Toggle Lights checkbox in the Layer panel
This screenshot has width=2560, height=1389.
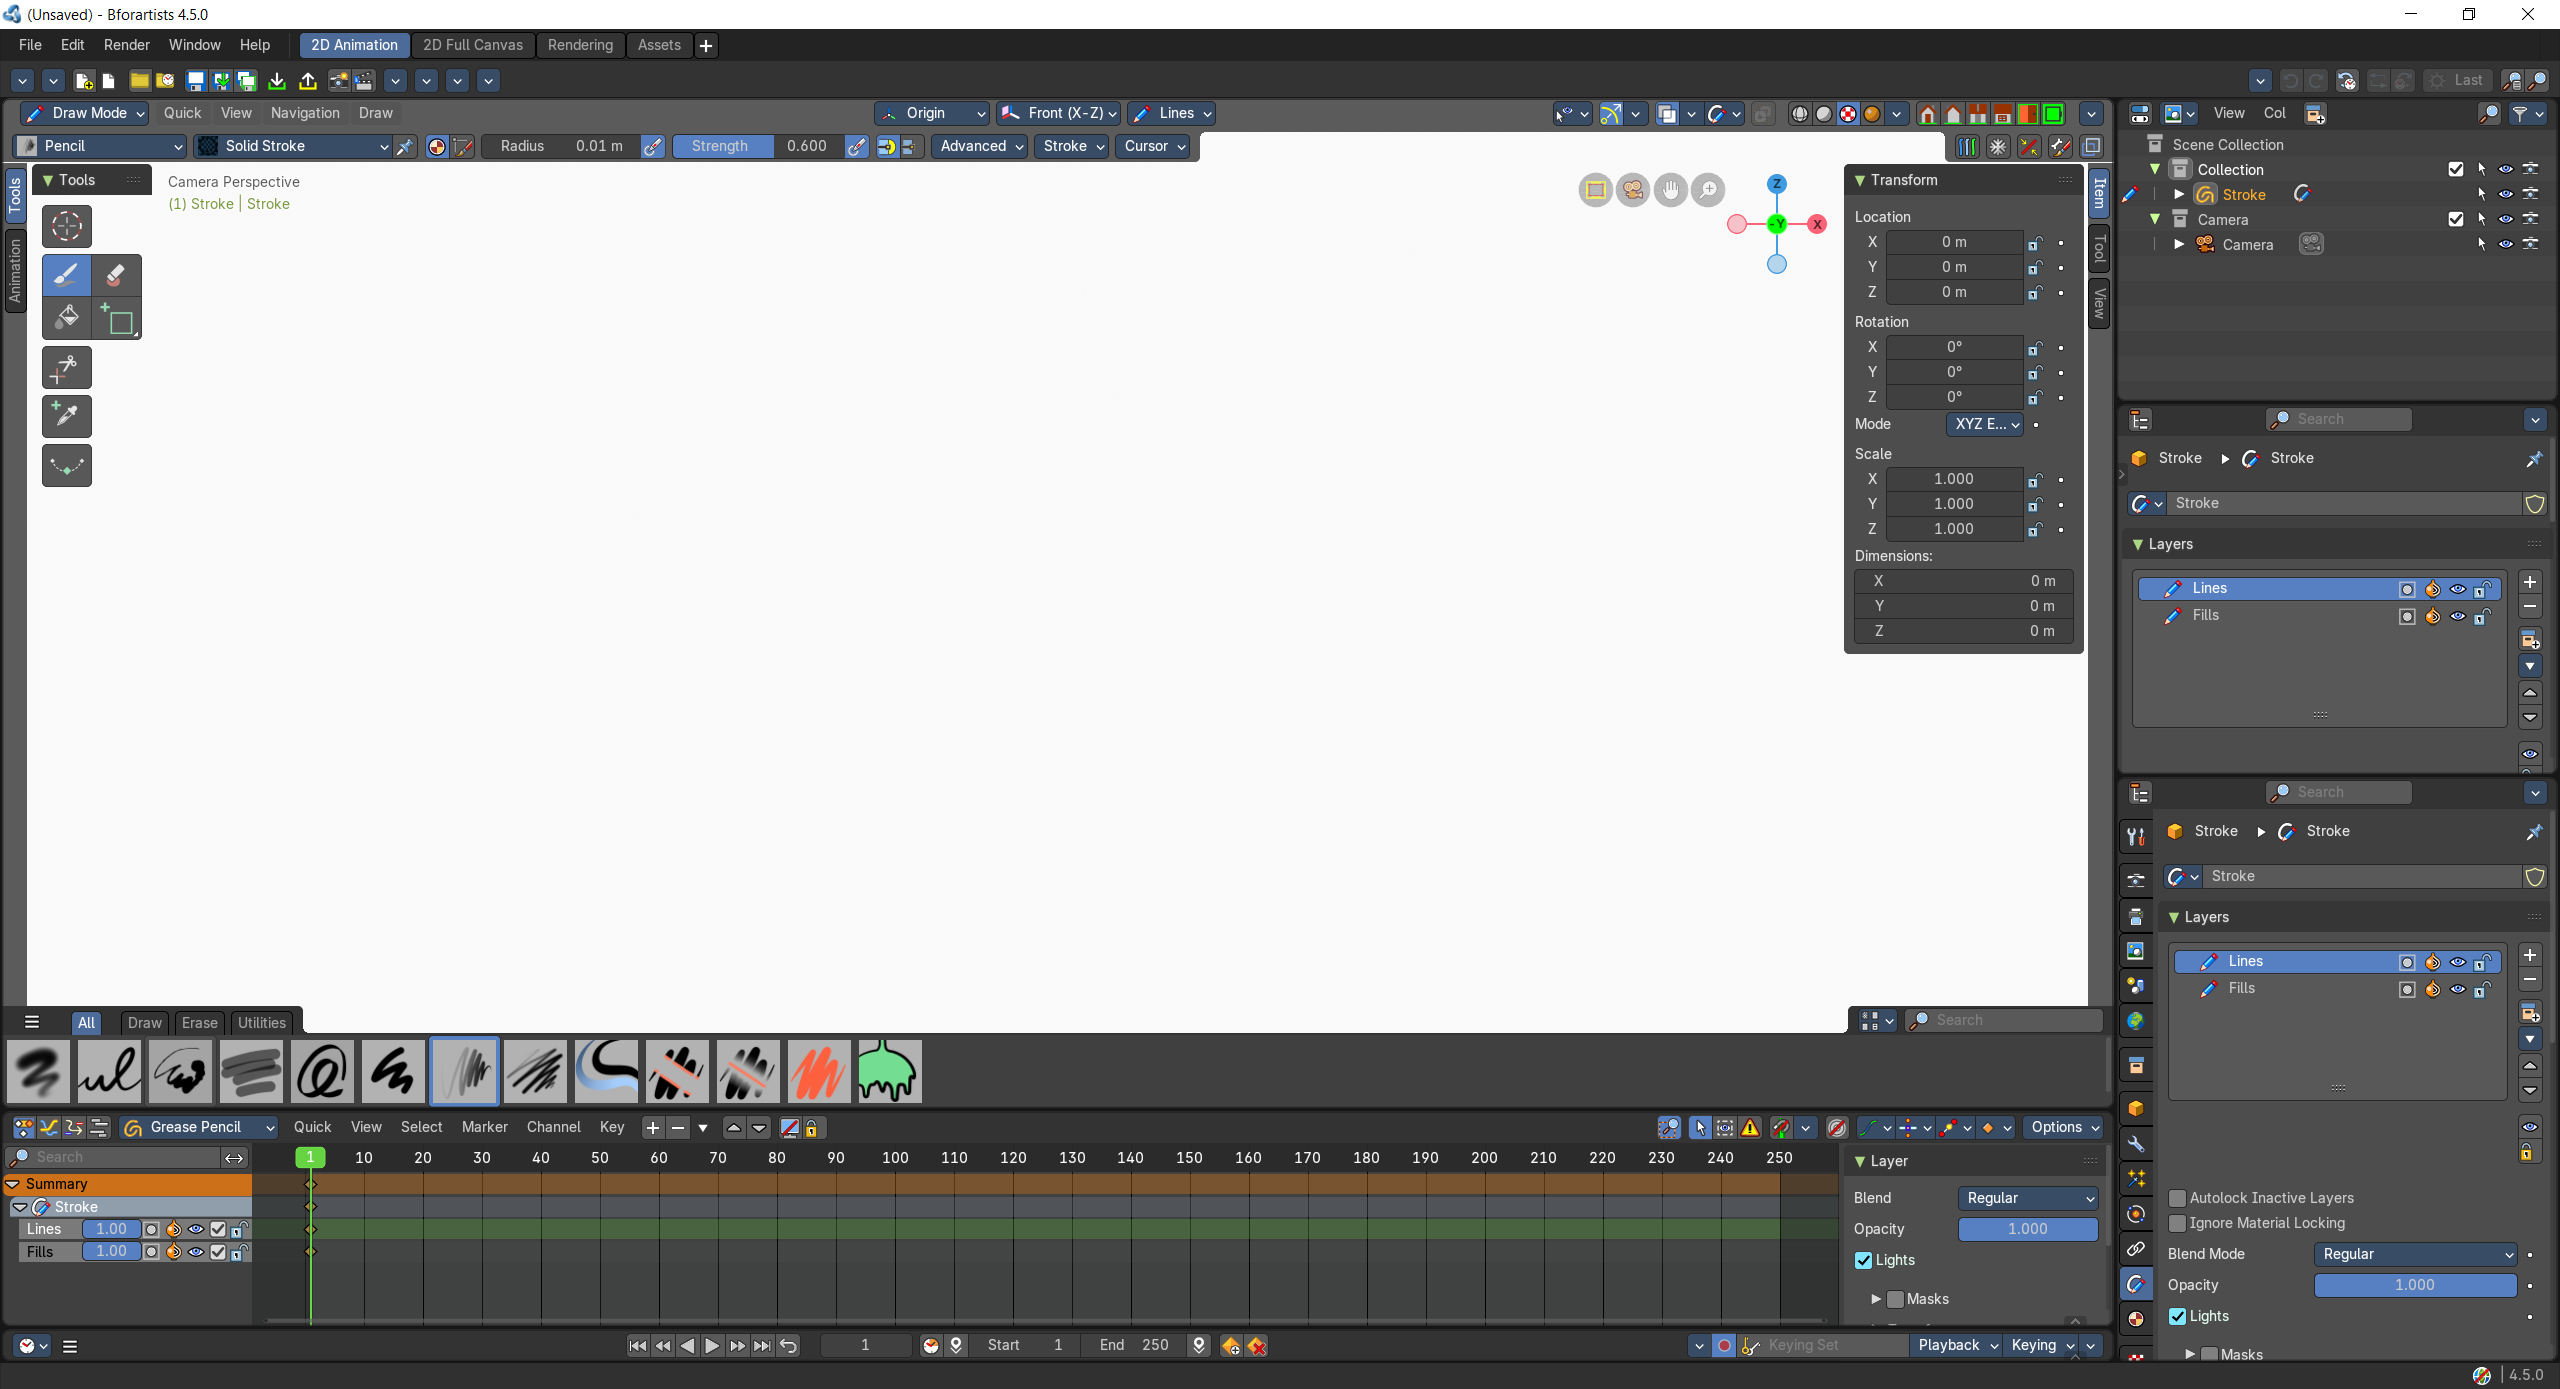tap(1864, 1260)
